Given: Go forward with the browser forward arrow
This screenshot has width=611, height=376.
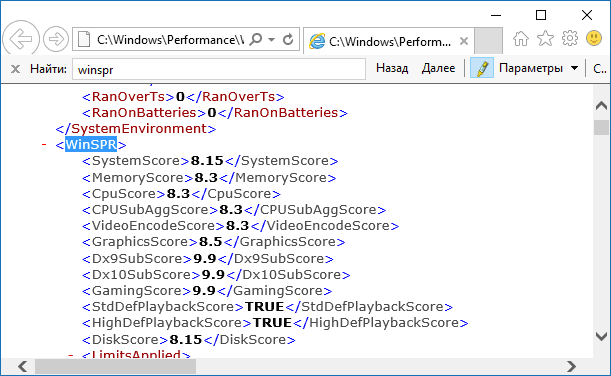Looking at the screenshot, I should pyautogui.click(x=56, y=39).
